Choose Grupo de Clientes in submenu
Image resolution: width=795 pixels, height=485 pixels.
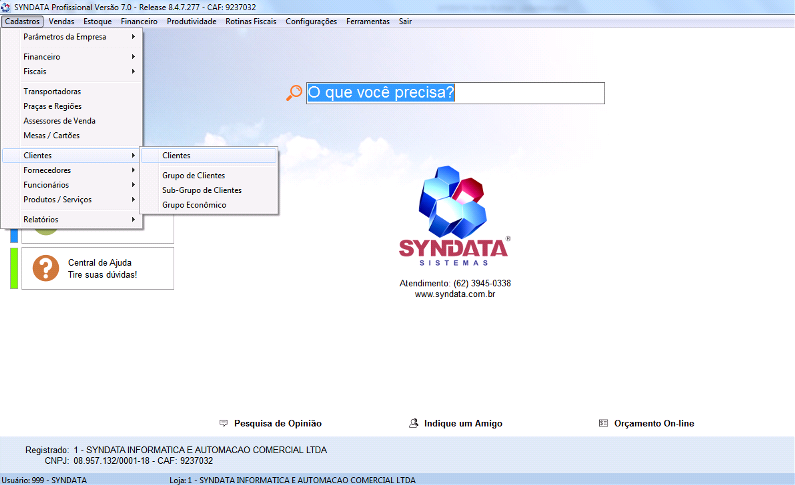(x=209, y=175)
